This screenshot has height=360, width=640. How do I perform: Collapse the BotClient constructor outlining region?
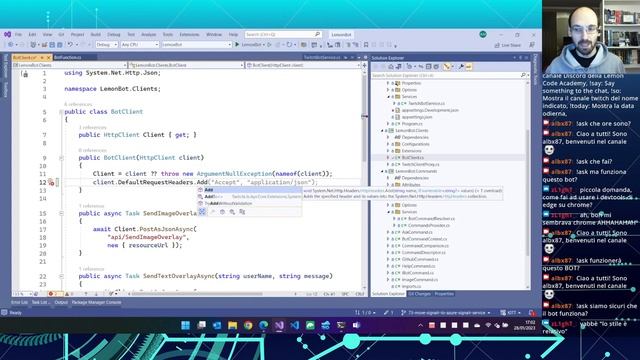click(61, 158)
